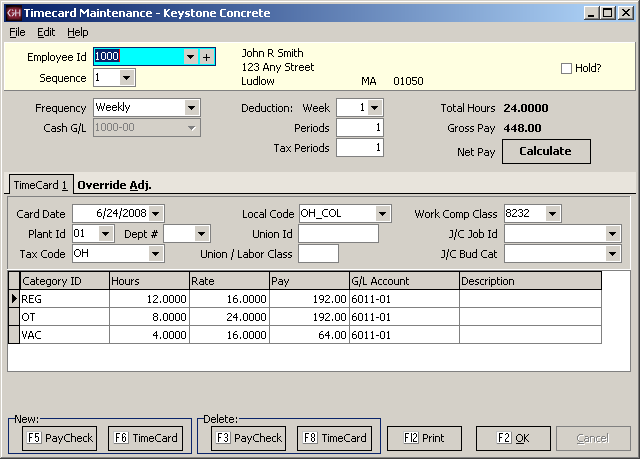This screenshot has height=459, width=640.
Task: Open the File menu
Action: pos(17,32)
